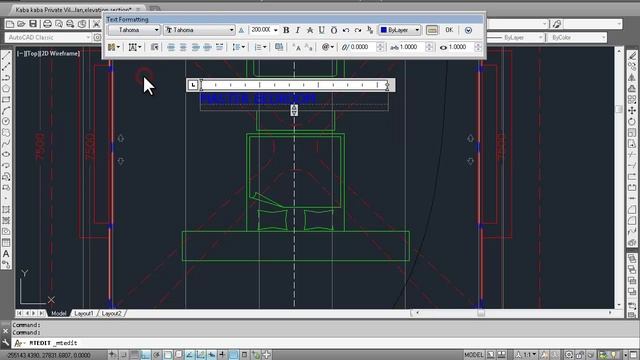Toggle underline text formatting
Viewport: 640px width, 360px height.
(322, 30)
